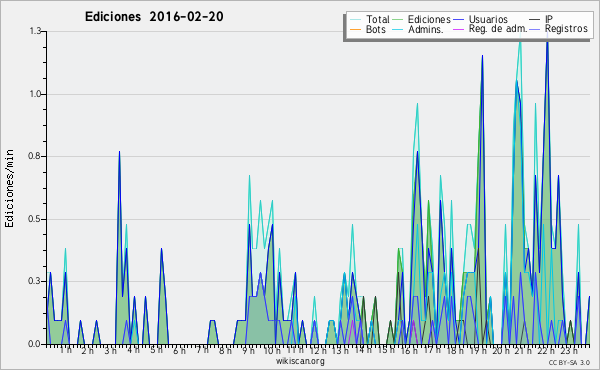
Task: Select the 'Usuarios' legend label
Action: [x=488, y=19]
